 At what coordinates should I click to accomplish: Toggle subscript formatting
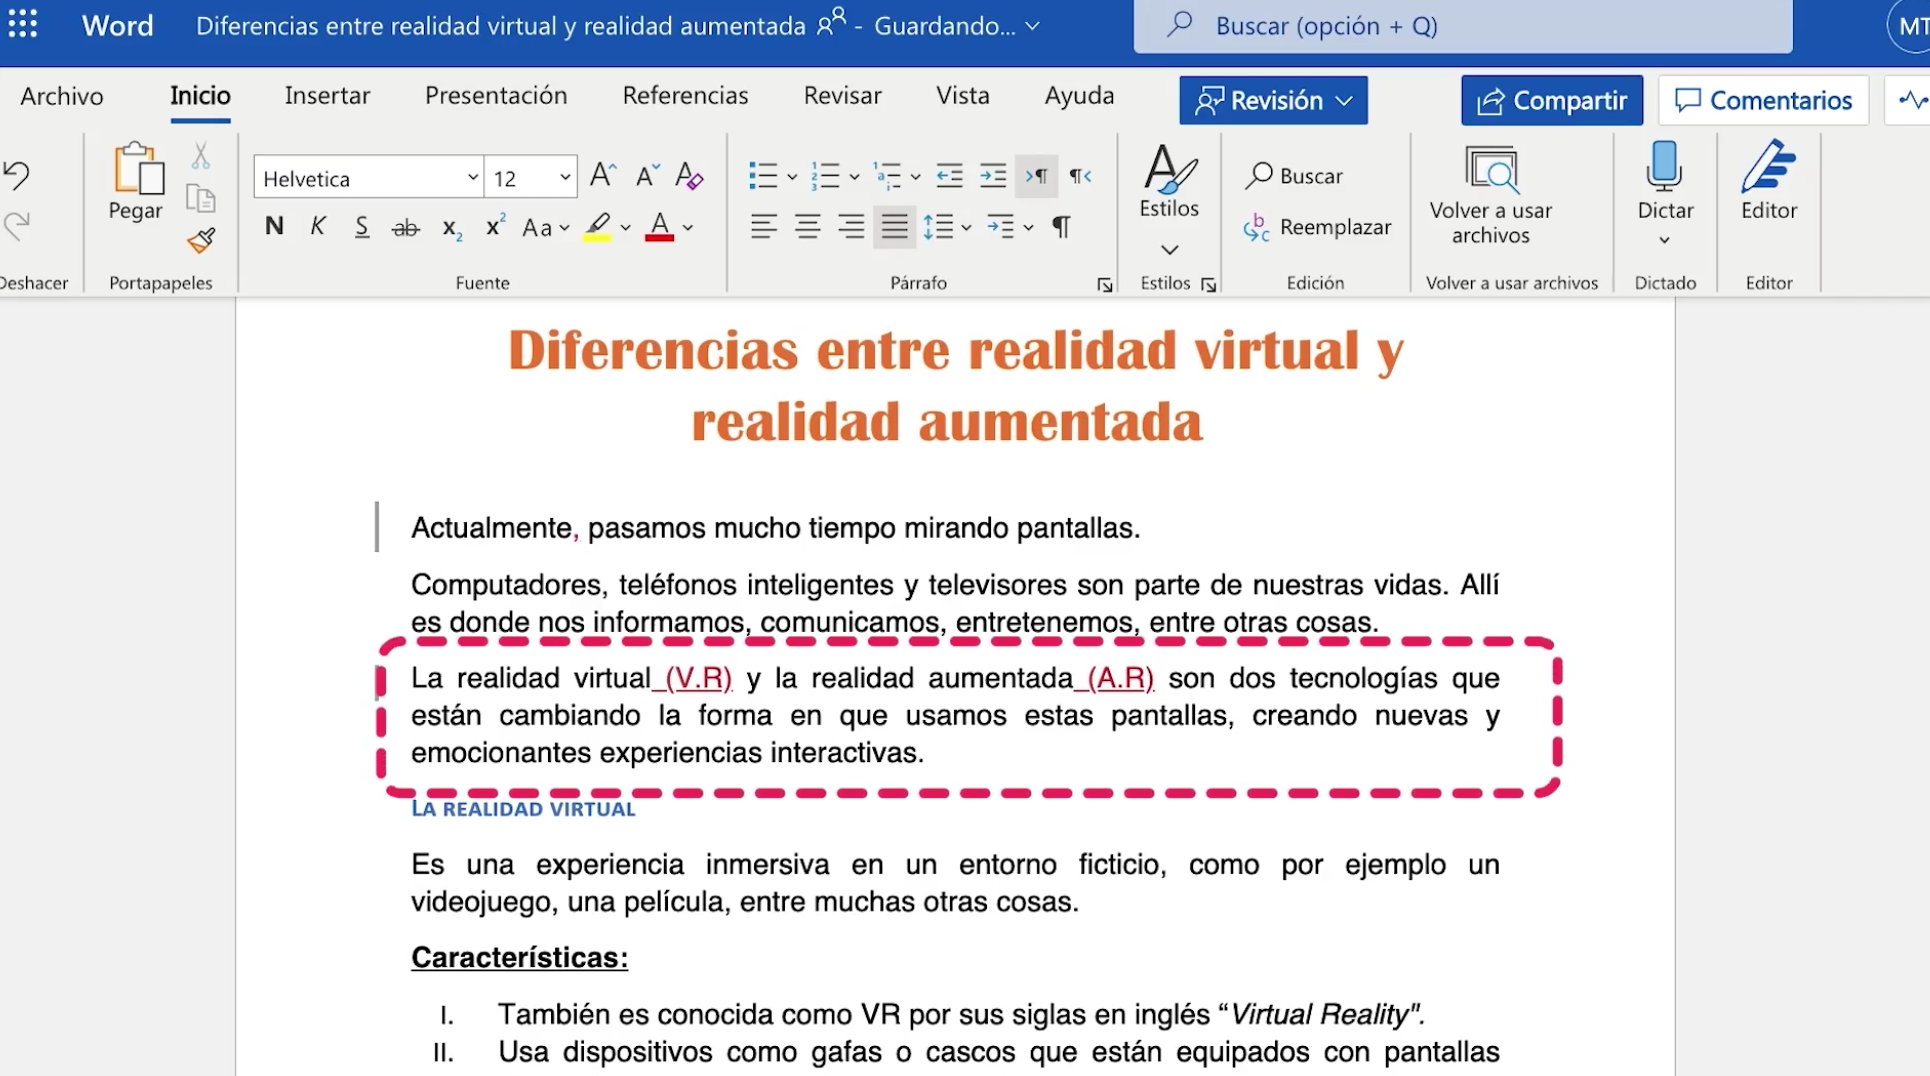(x=451, y=229)
